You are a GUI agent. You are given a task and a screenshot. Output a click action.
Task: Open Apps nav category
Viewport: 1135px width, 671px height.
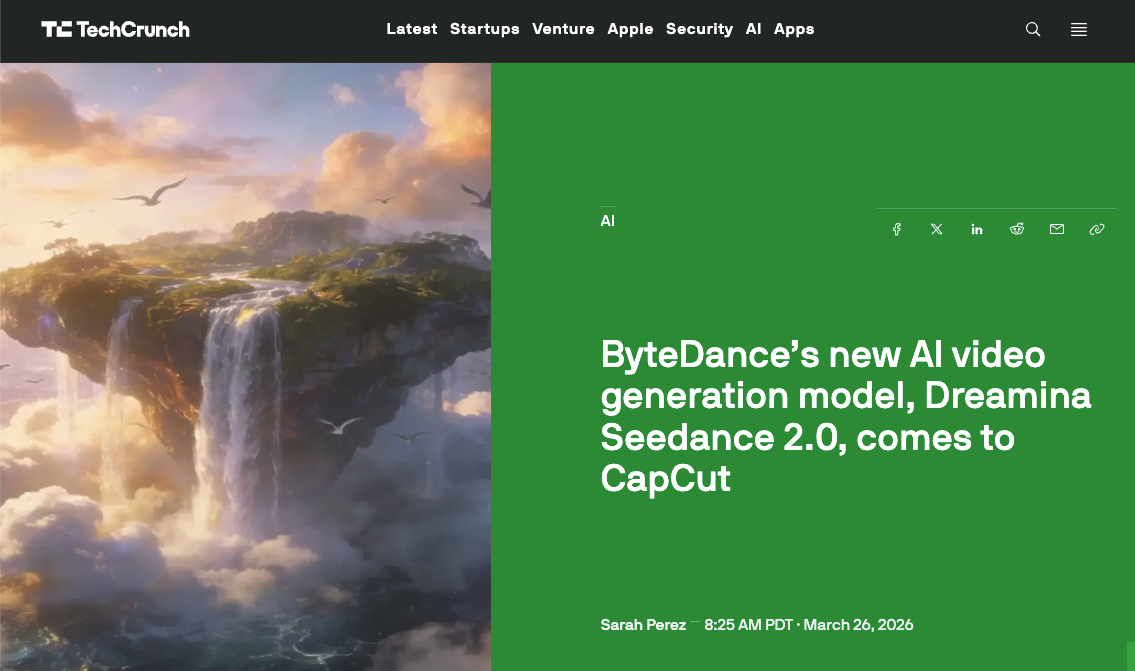[794, 29]
